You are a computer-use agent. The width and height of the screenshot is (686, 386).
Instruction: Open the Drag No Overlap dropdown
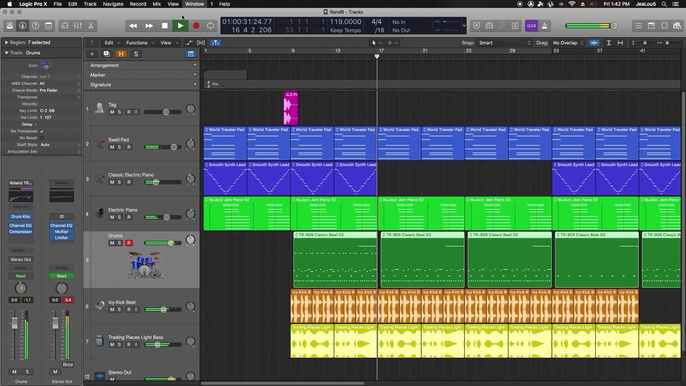568,43
